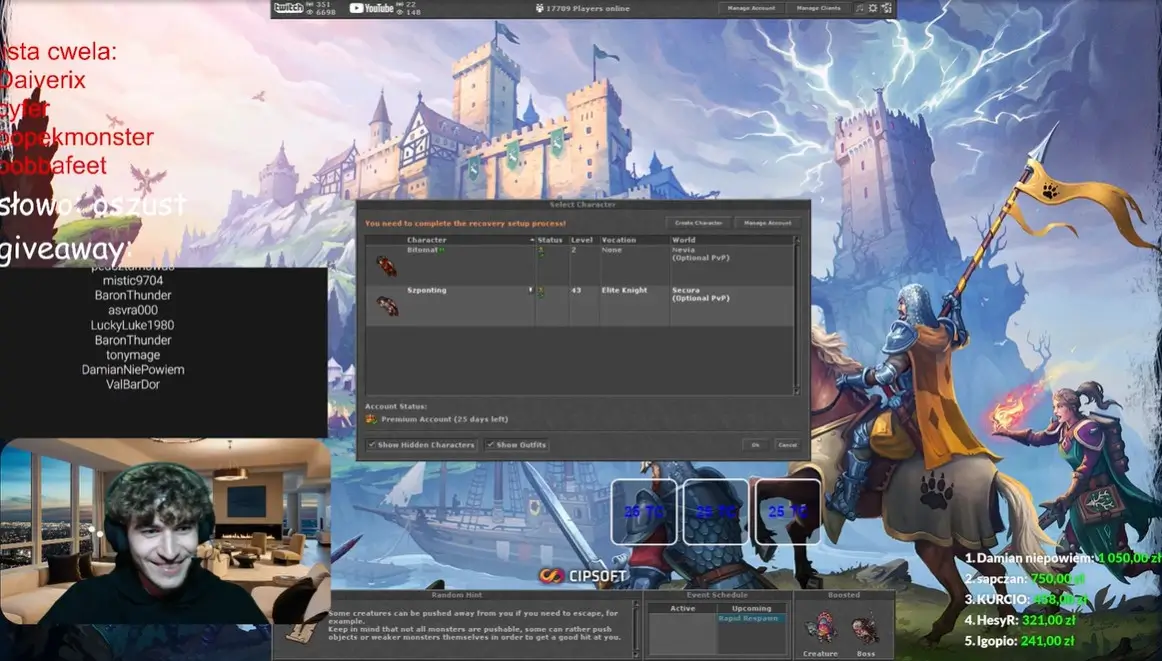Image resolution: width=1162 pixels, height=661 pixels.
Task: Click Manage Account in the Select Character dialog
Action: point(768,222)
